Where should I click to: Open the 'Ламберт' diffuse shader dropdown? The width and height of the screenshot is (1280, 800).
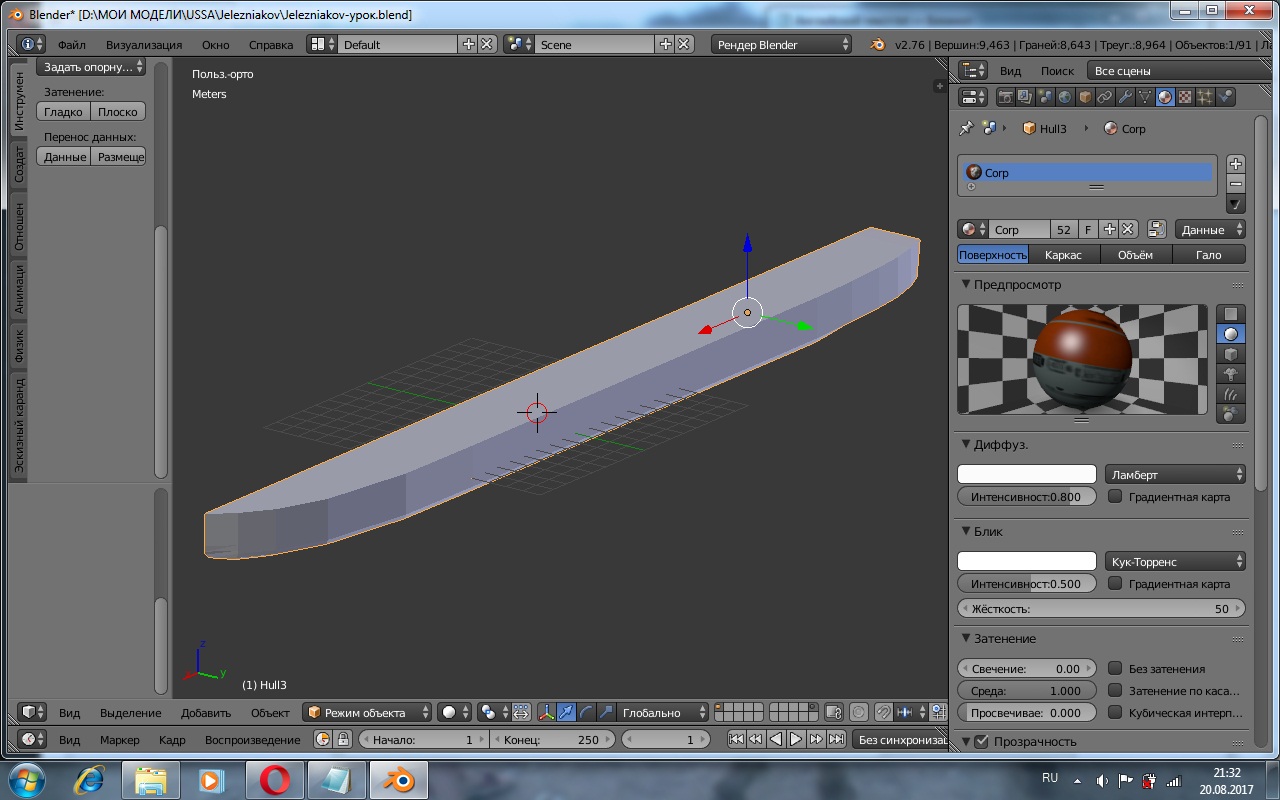(x=1175, y=474)
